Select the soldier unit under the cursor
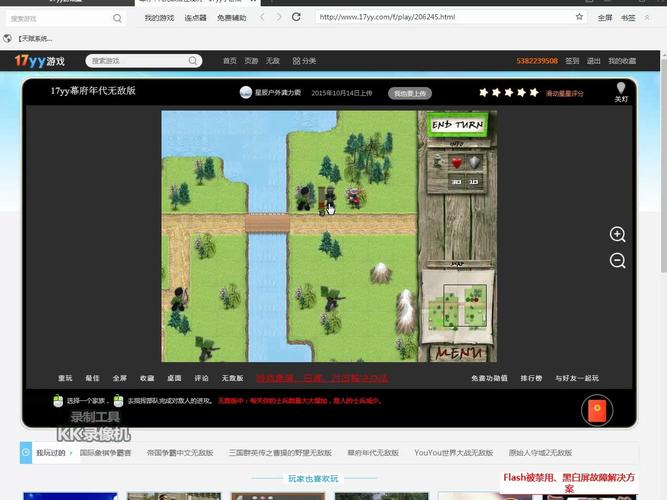The image size is (667, 500). 327,200
